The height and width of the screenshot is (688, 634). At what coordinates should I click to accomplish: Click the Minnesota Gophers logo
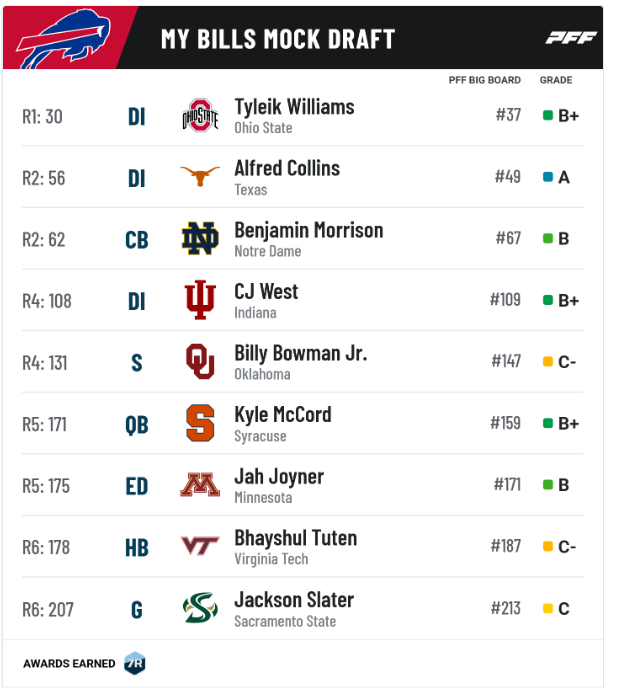pyautogui.click(x=200, y=485)
